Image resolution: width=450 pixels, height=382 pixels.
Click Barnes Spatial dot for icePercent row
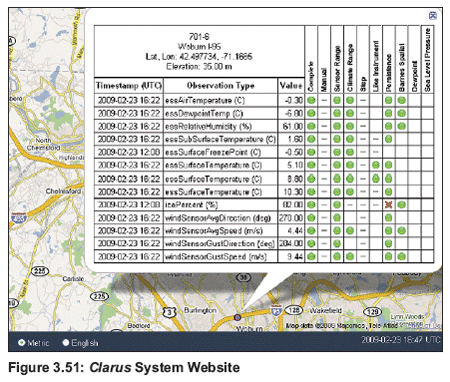click(401, 204)
